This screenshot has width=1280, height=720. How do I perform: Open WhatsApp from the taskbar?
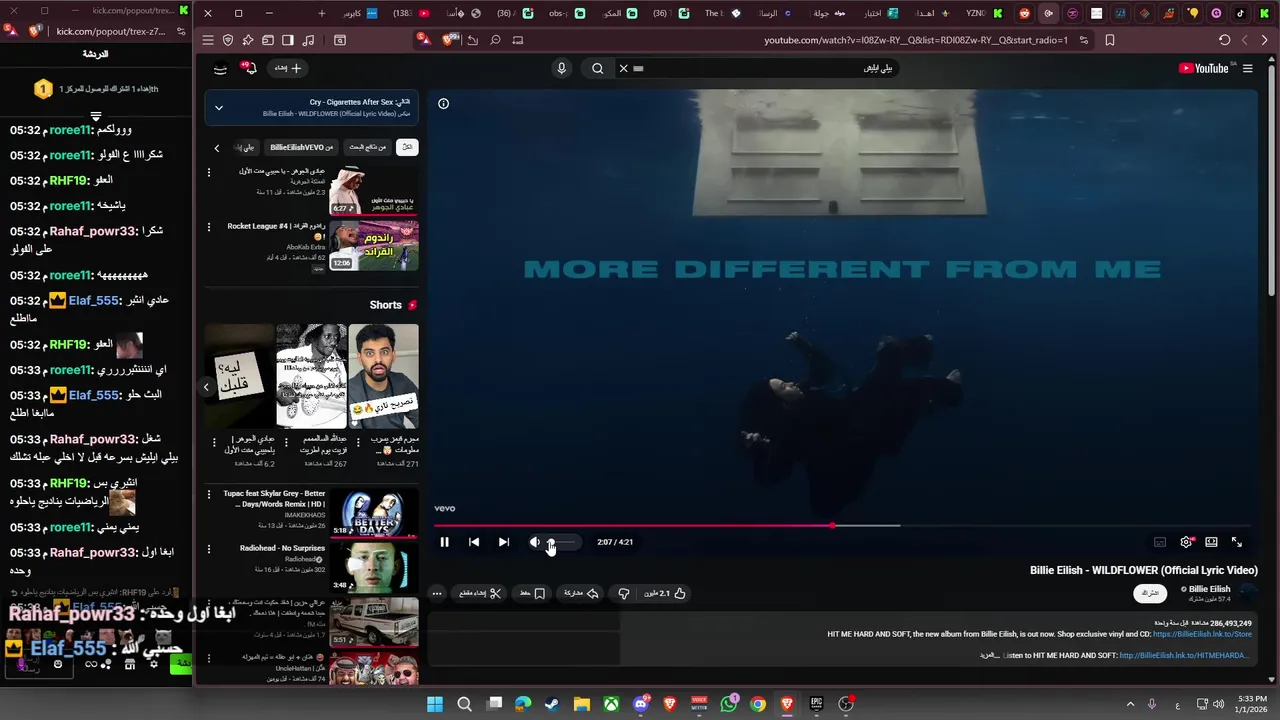point(728,704)
